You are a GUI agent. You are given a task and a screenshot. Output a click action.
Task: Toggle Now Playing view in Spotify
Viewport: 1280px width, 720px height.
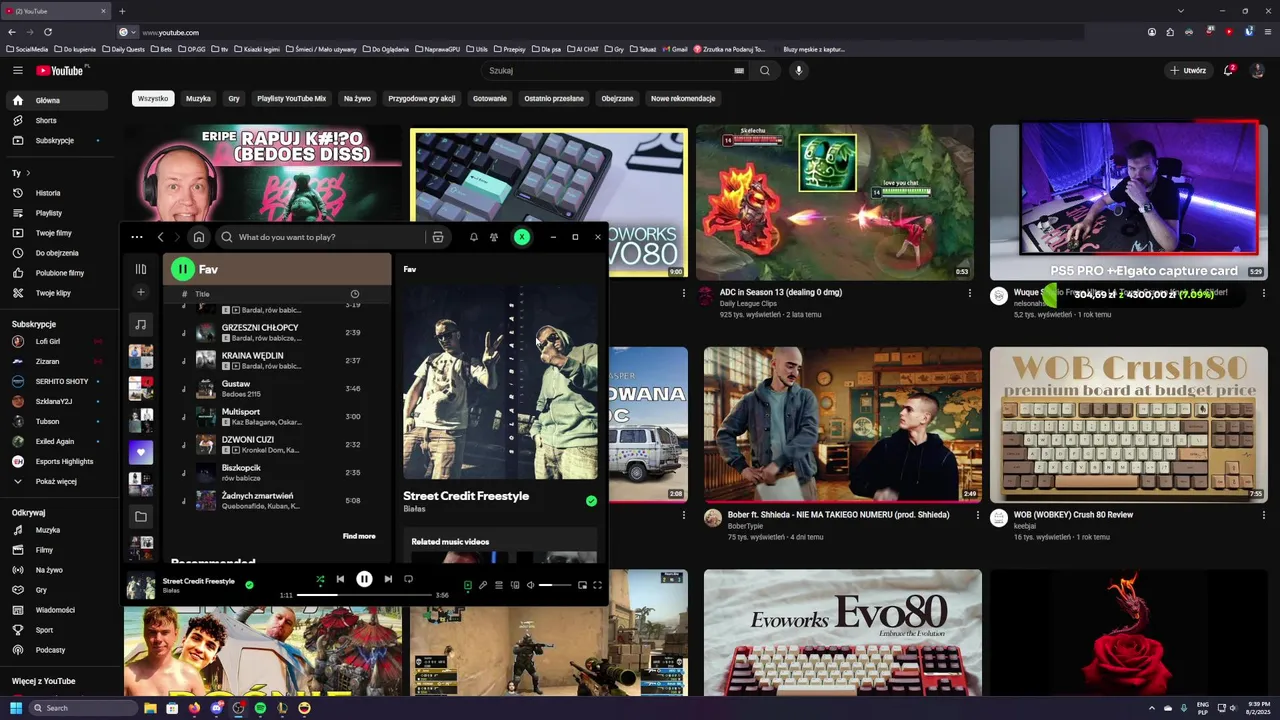(467, 585)
